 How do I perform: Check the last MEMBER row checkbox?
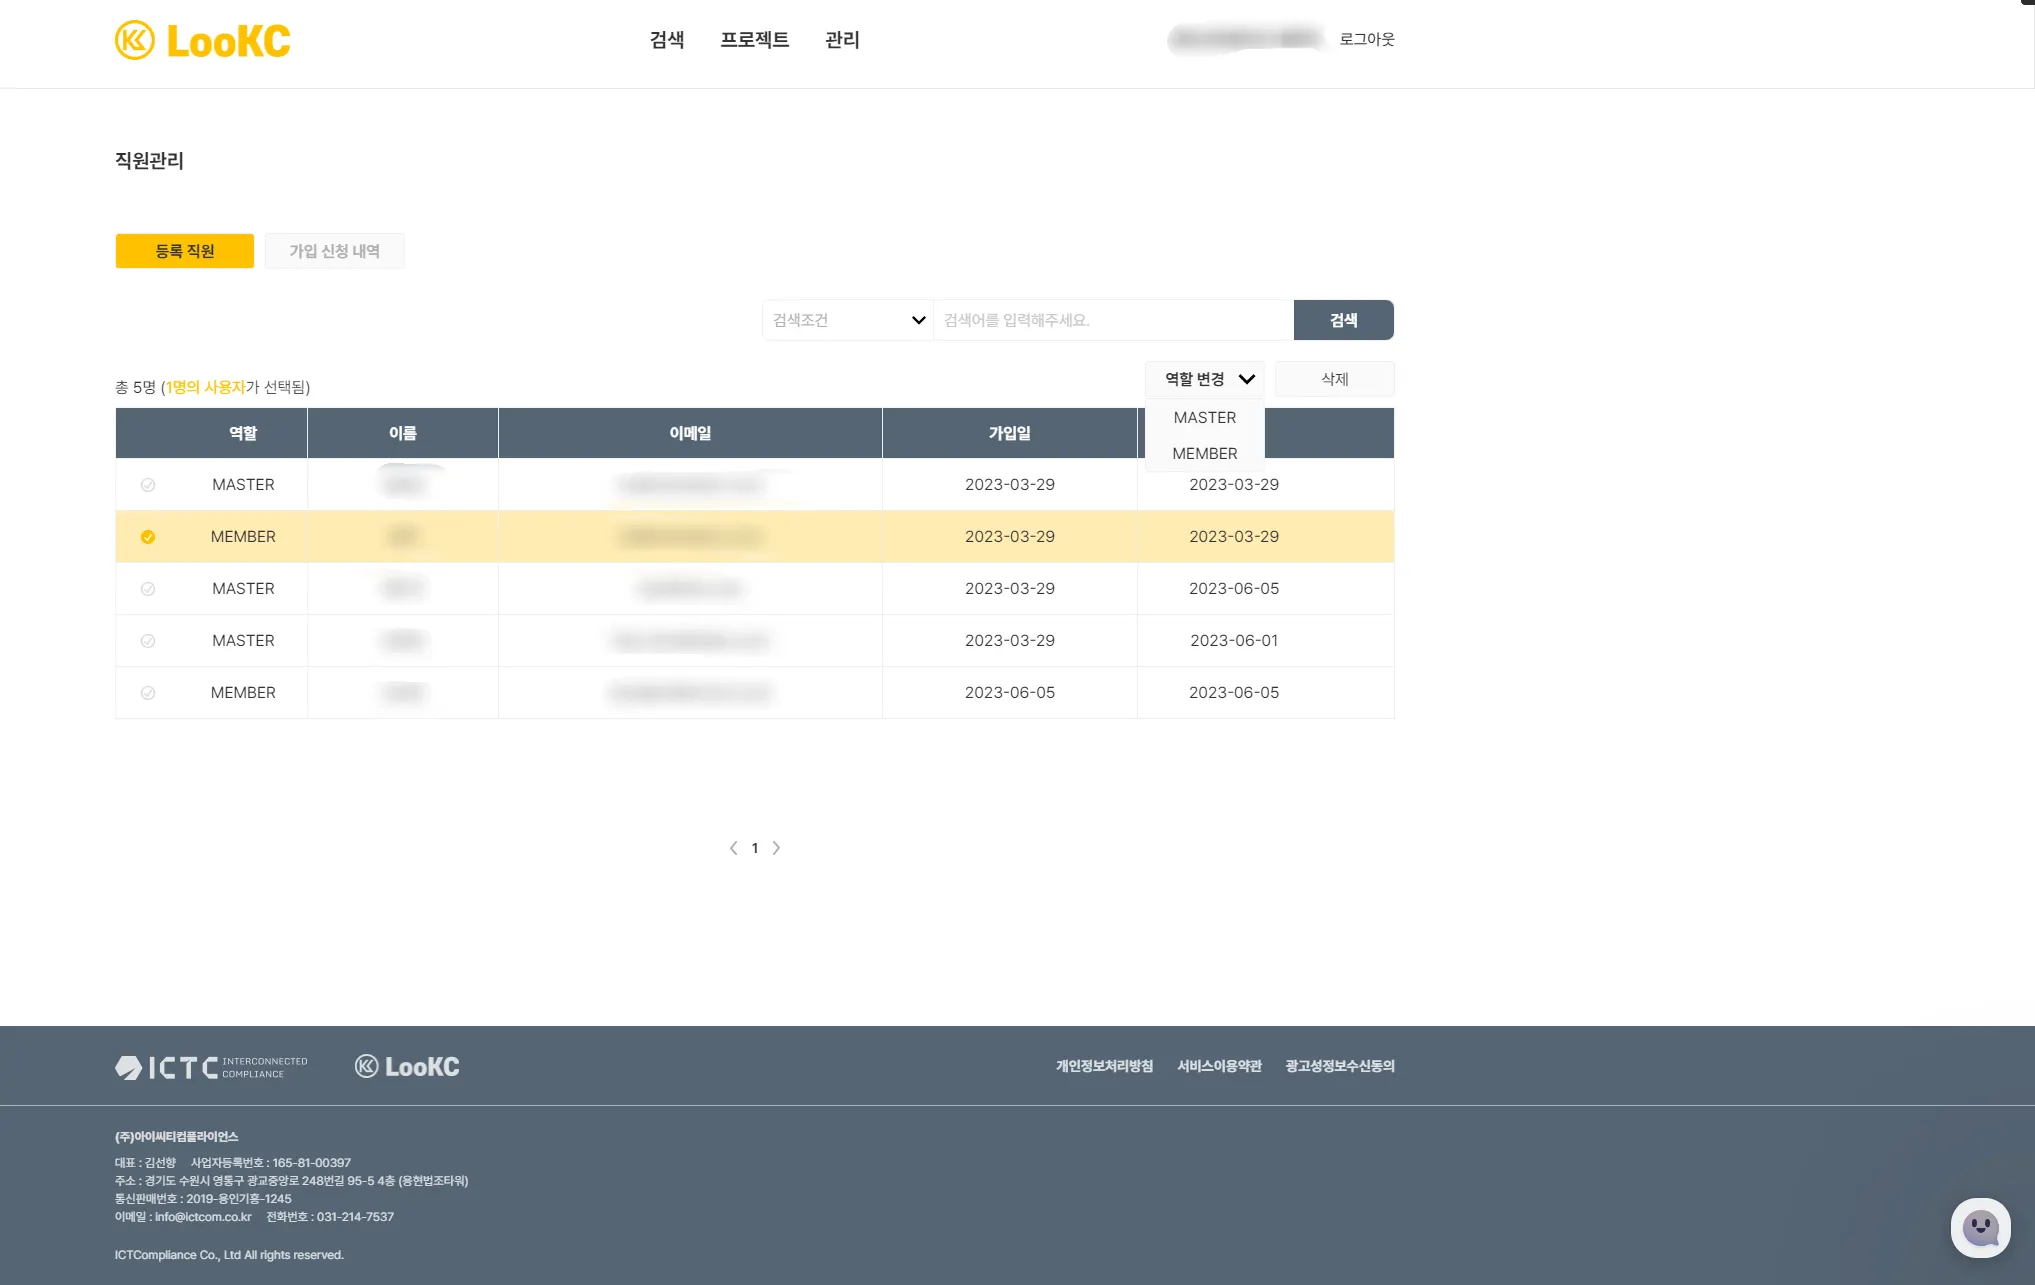coord(148,693)
